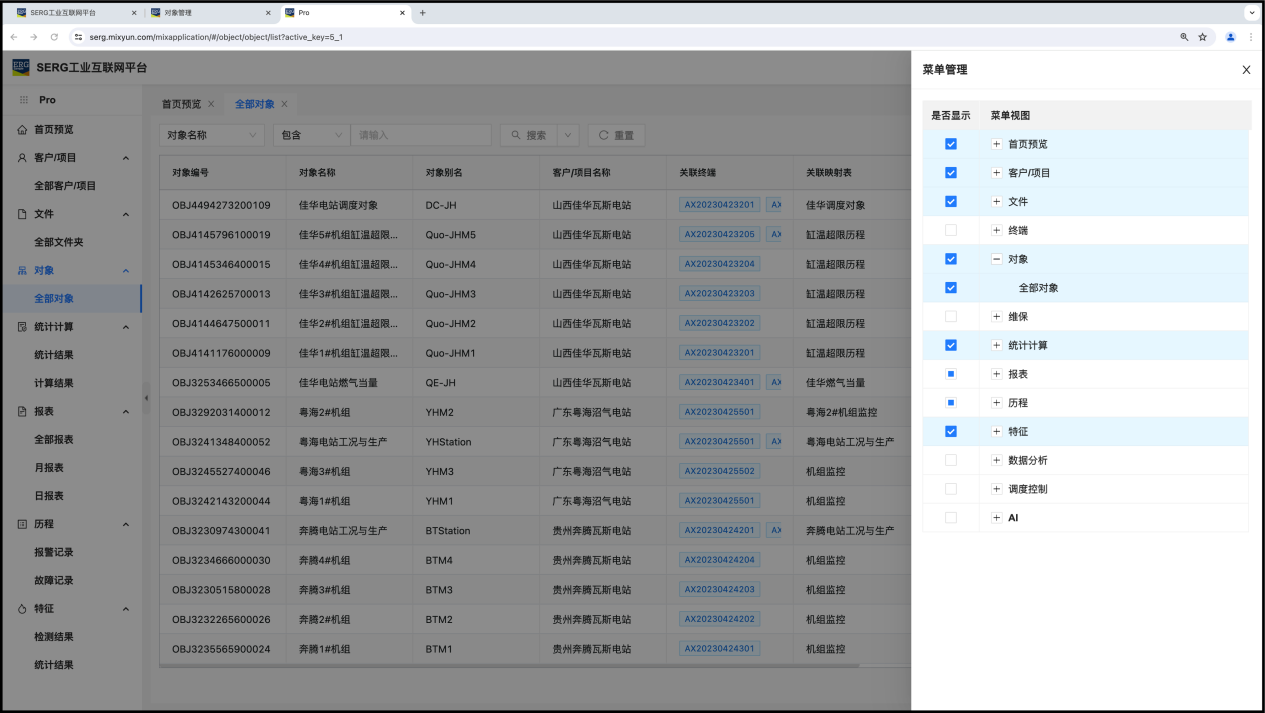Click the apps grid icon beside Pro
The height and width of the screenshot is (713, 1265).
pyautogui.click(x=23, y=100)
